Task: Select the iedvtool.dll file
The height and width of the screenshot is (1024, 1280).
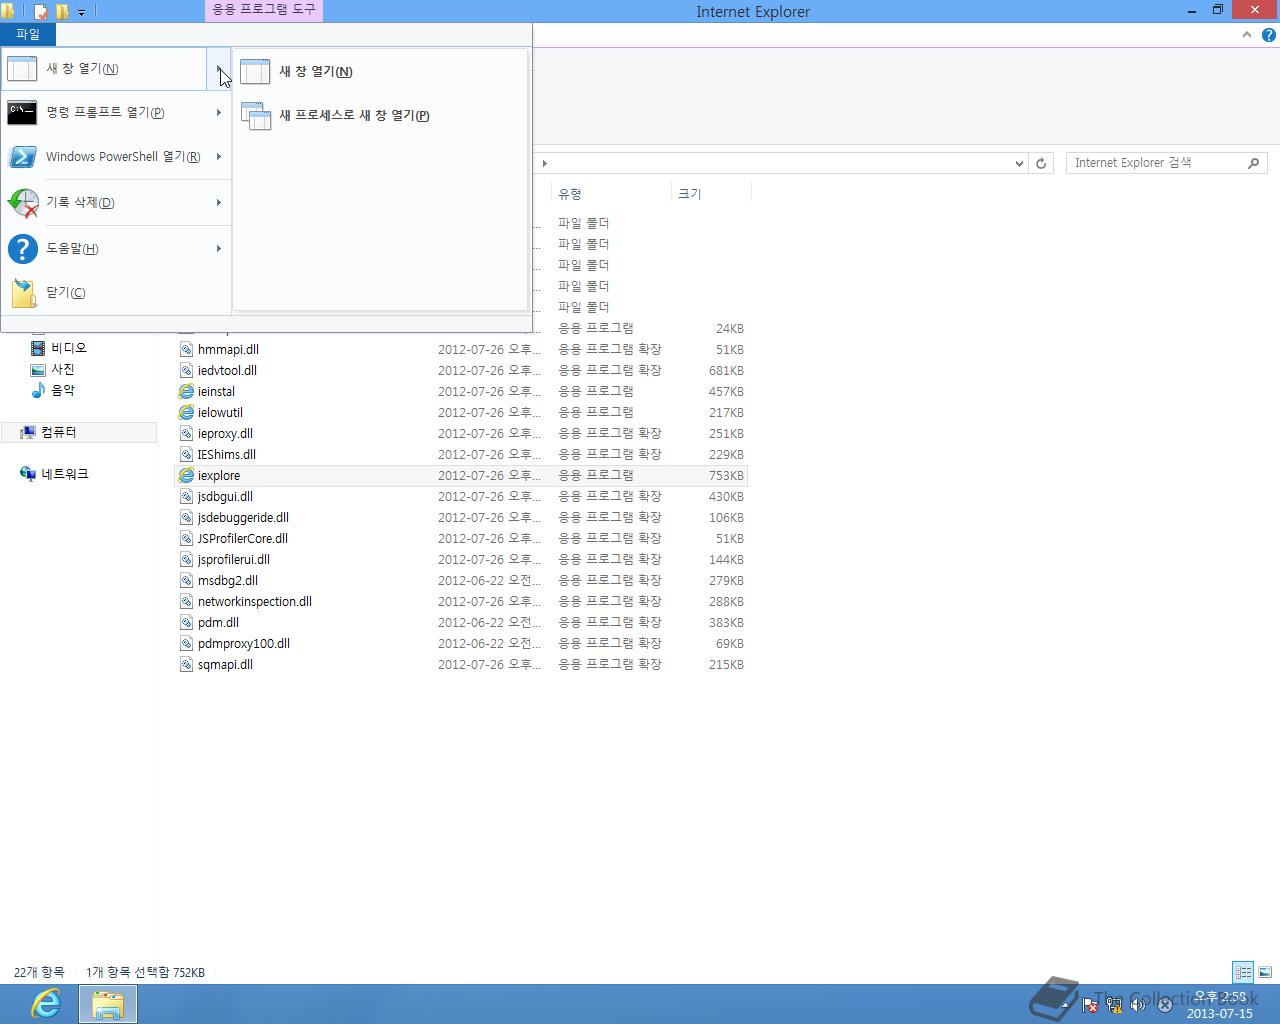Action: coord(227,371)
